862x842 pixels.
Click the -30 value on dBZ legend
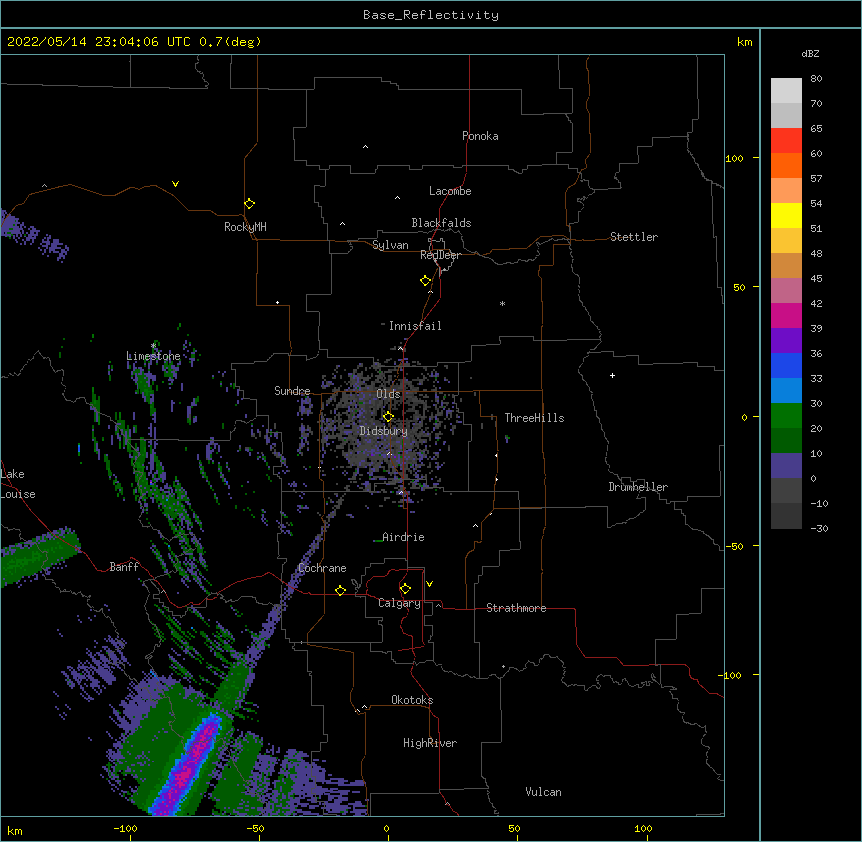click(x=819, y=528)
